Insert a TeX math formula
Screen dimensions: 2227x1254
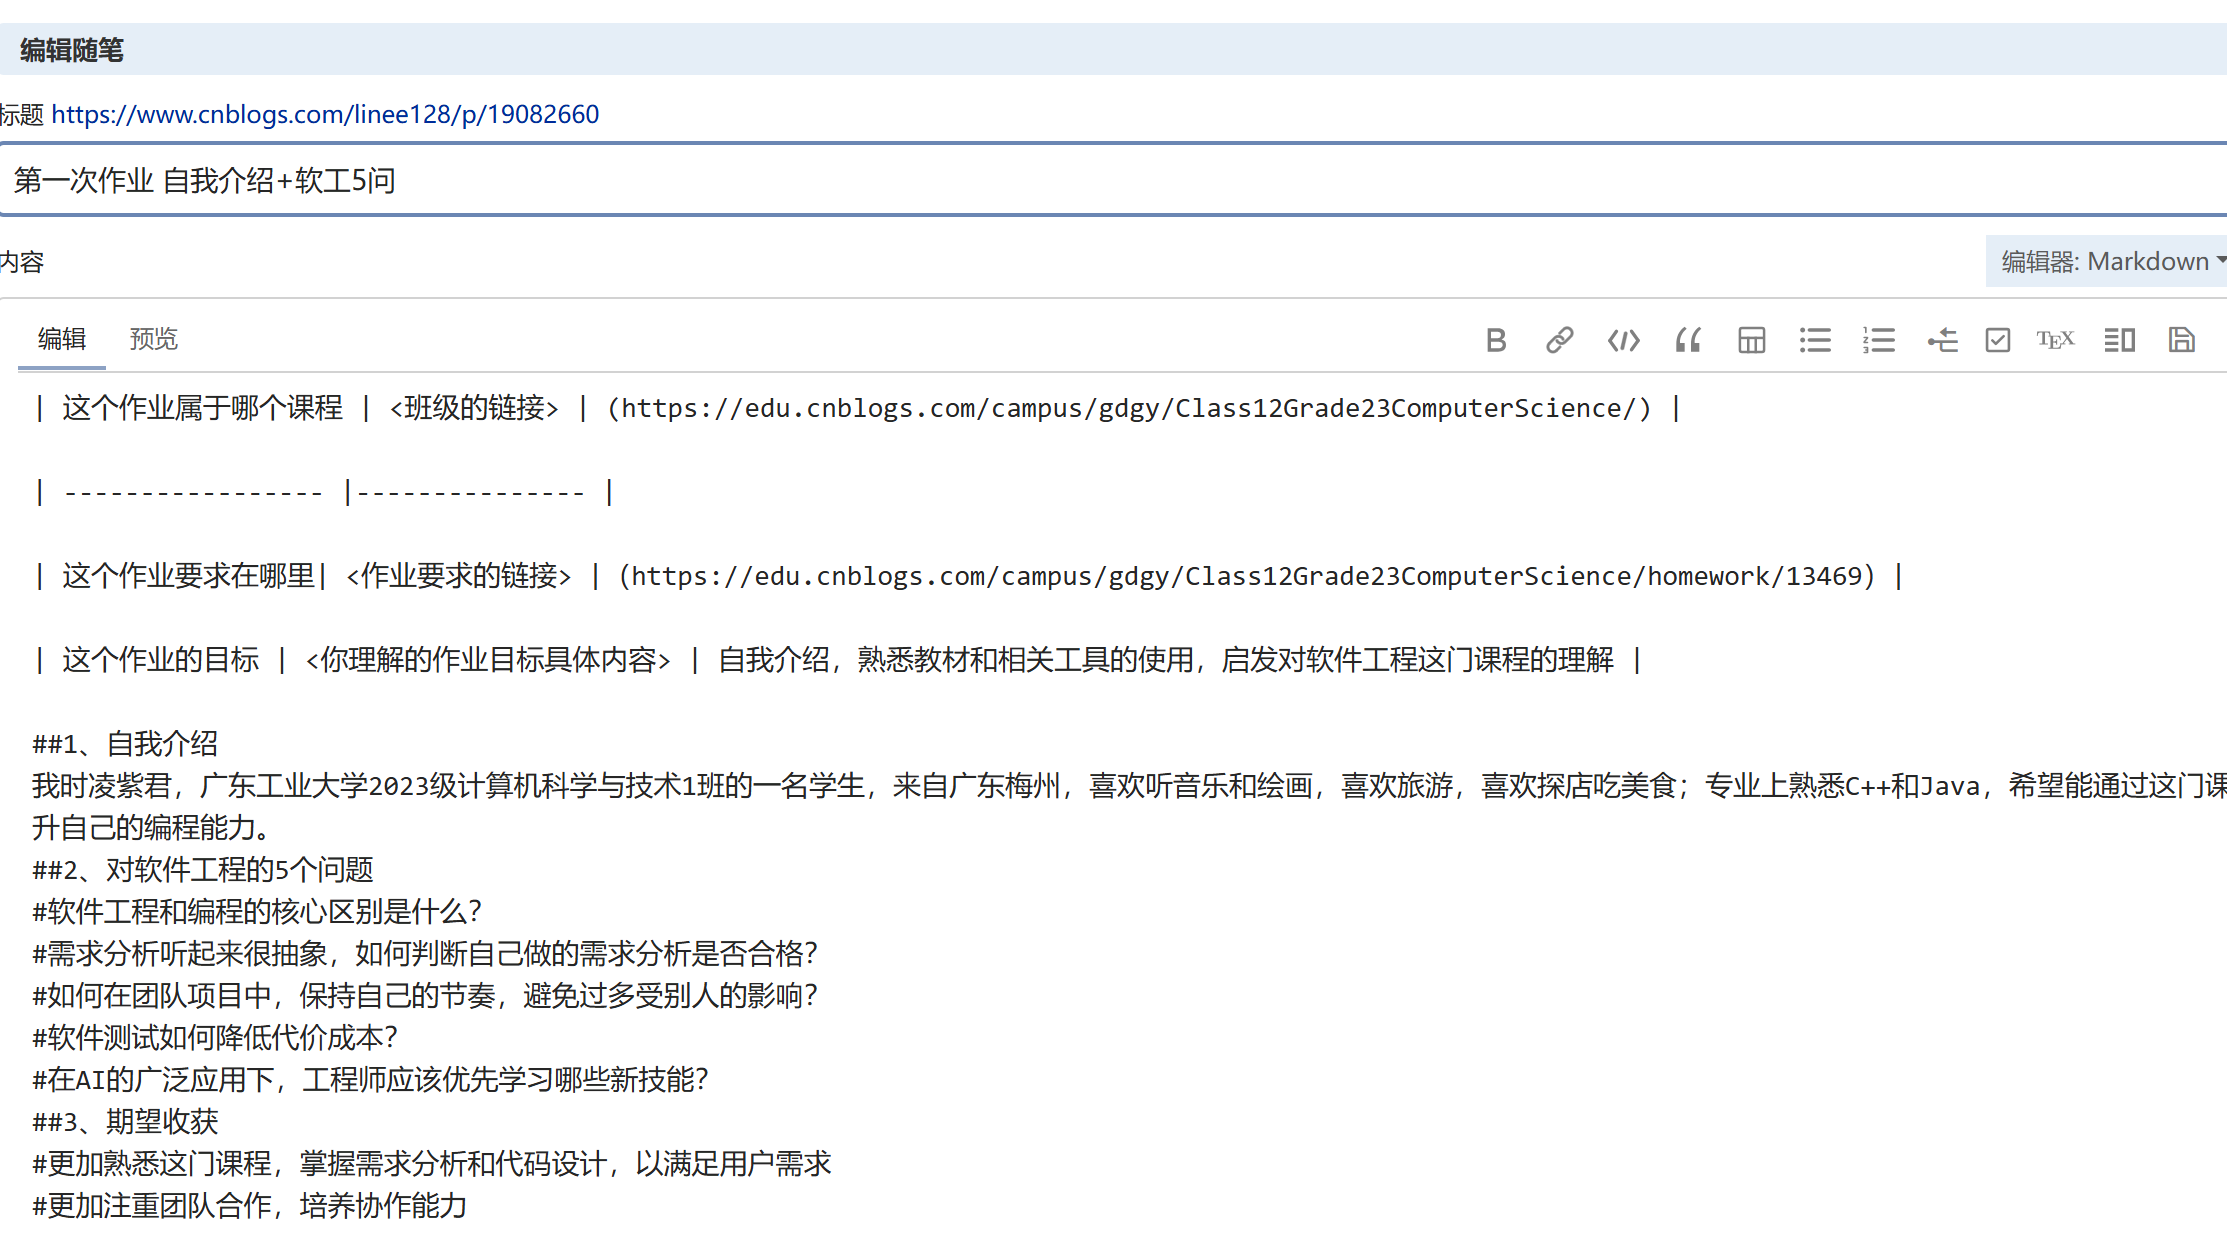[2055, 340]
